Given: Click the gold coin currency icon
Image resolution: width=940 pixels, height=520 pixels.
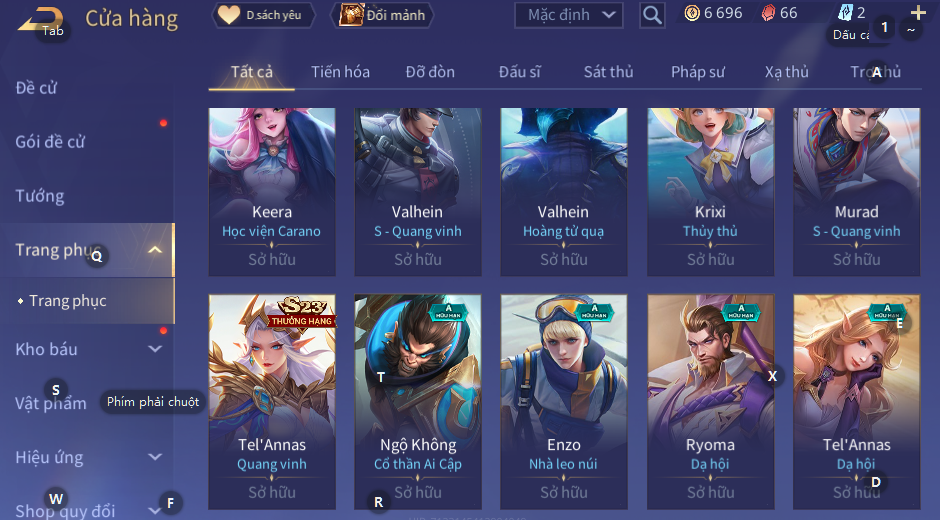Looking at the screenshot, I should 692,13.
